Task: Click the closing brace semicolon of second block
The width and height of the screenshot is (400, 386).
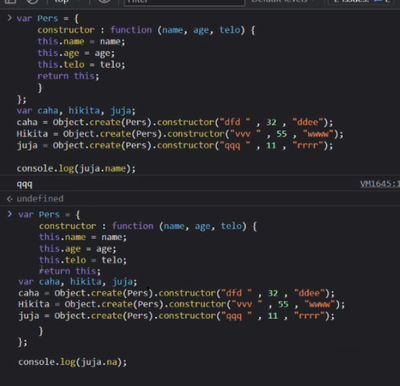Action: coord(23,342)
